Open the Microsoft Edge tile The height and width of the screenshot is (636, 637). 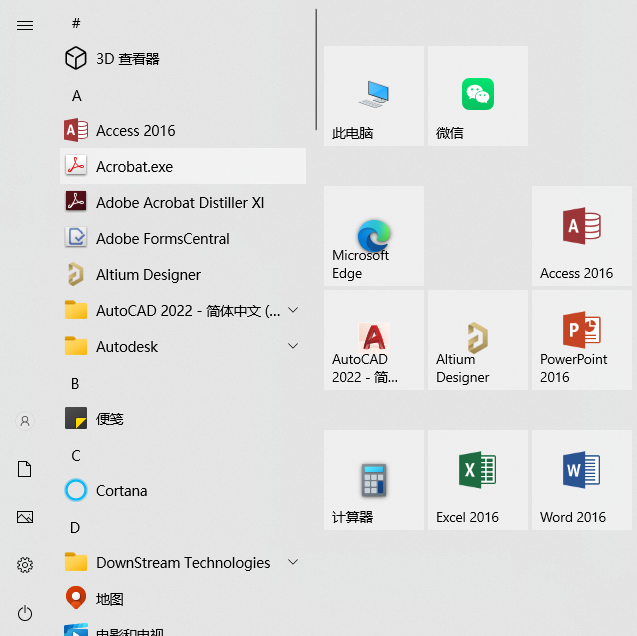pyautogui.click(x=374, y=236)
